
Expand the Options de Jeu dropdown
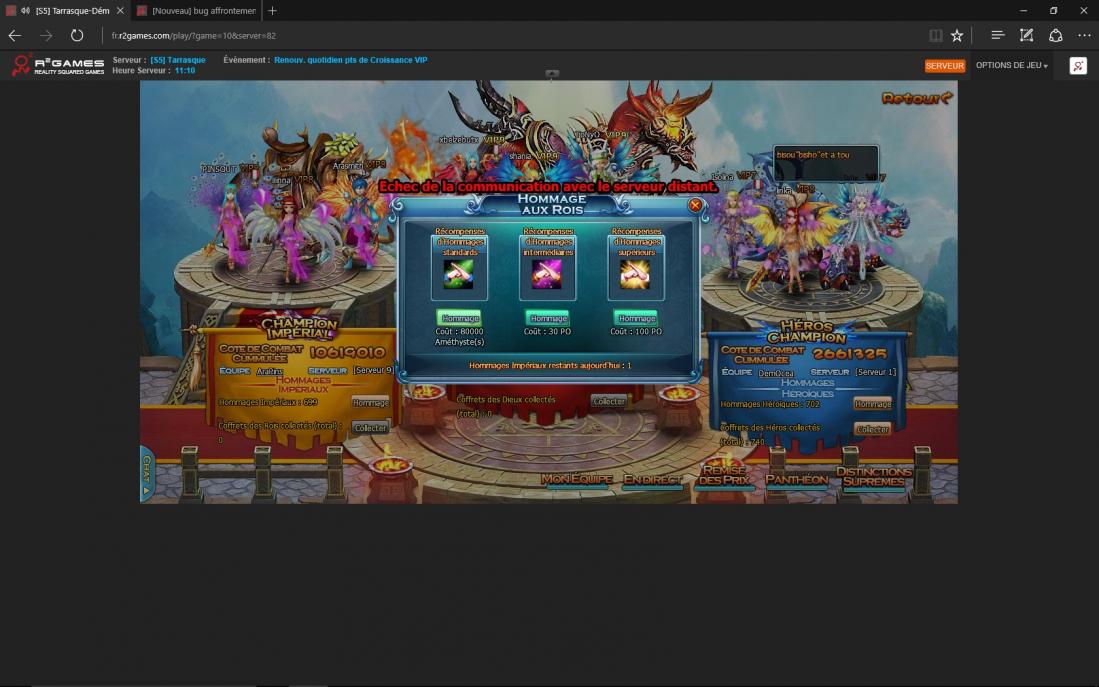1011,66
